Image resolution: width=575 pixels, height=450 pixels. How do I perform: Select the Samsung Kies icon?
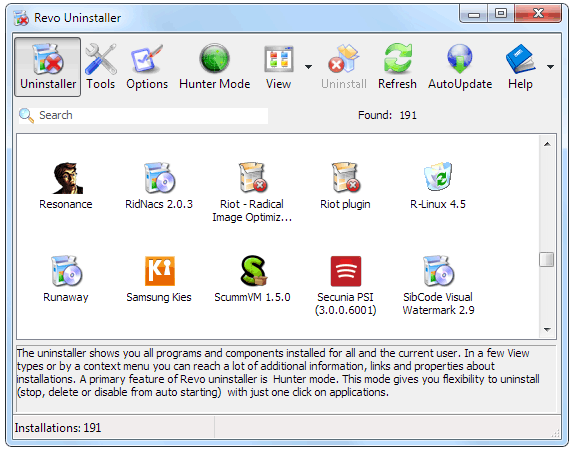pos(160,271)
